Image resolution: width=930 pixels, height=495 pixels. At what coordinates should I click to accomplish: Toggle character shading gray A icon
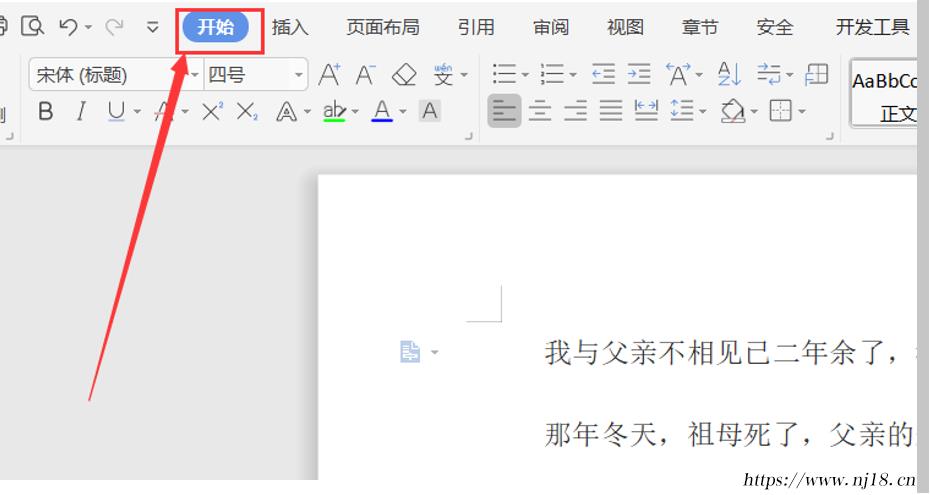tap(430, 111)
